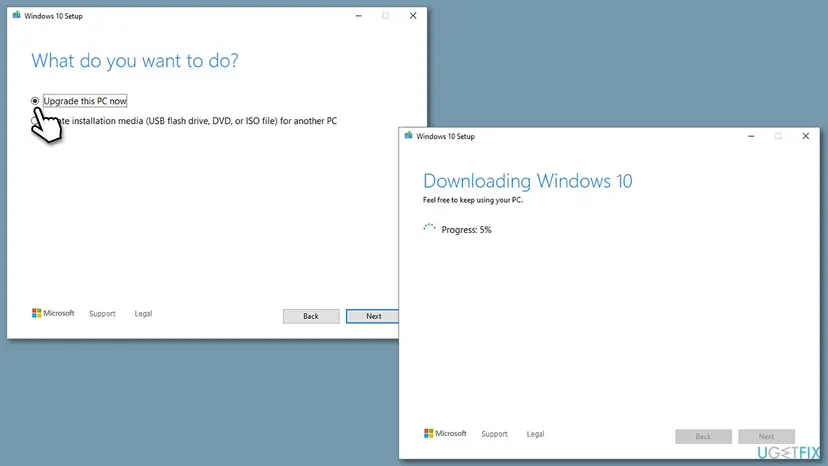Click the disabled Back button in the Downloading window
The image size is (828, 466).
(x=703, y=436)
